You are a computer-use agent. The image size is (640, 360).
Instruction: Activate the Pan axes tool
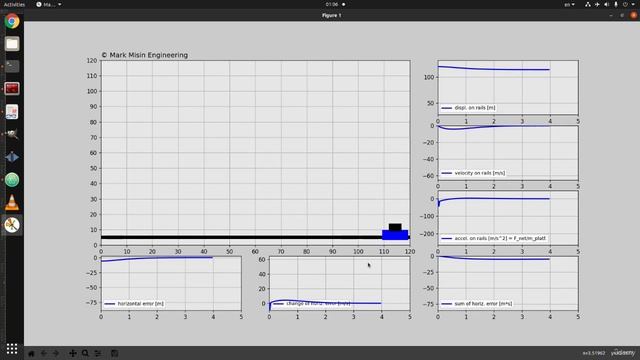pyautogui.click(x=73, y=353)
